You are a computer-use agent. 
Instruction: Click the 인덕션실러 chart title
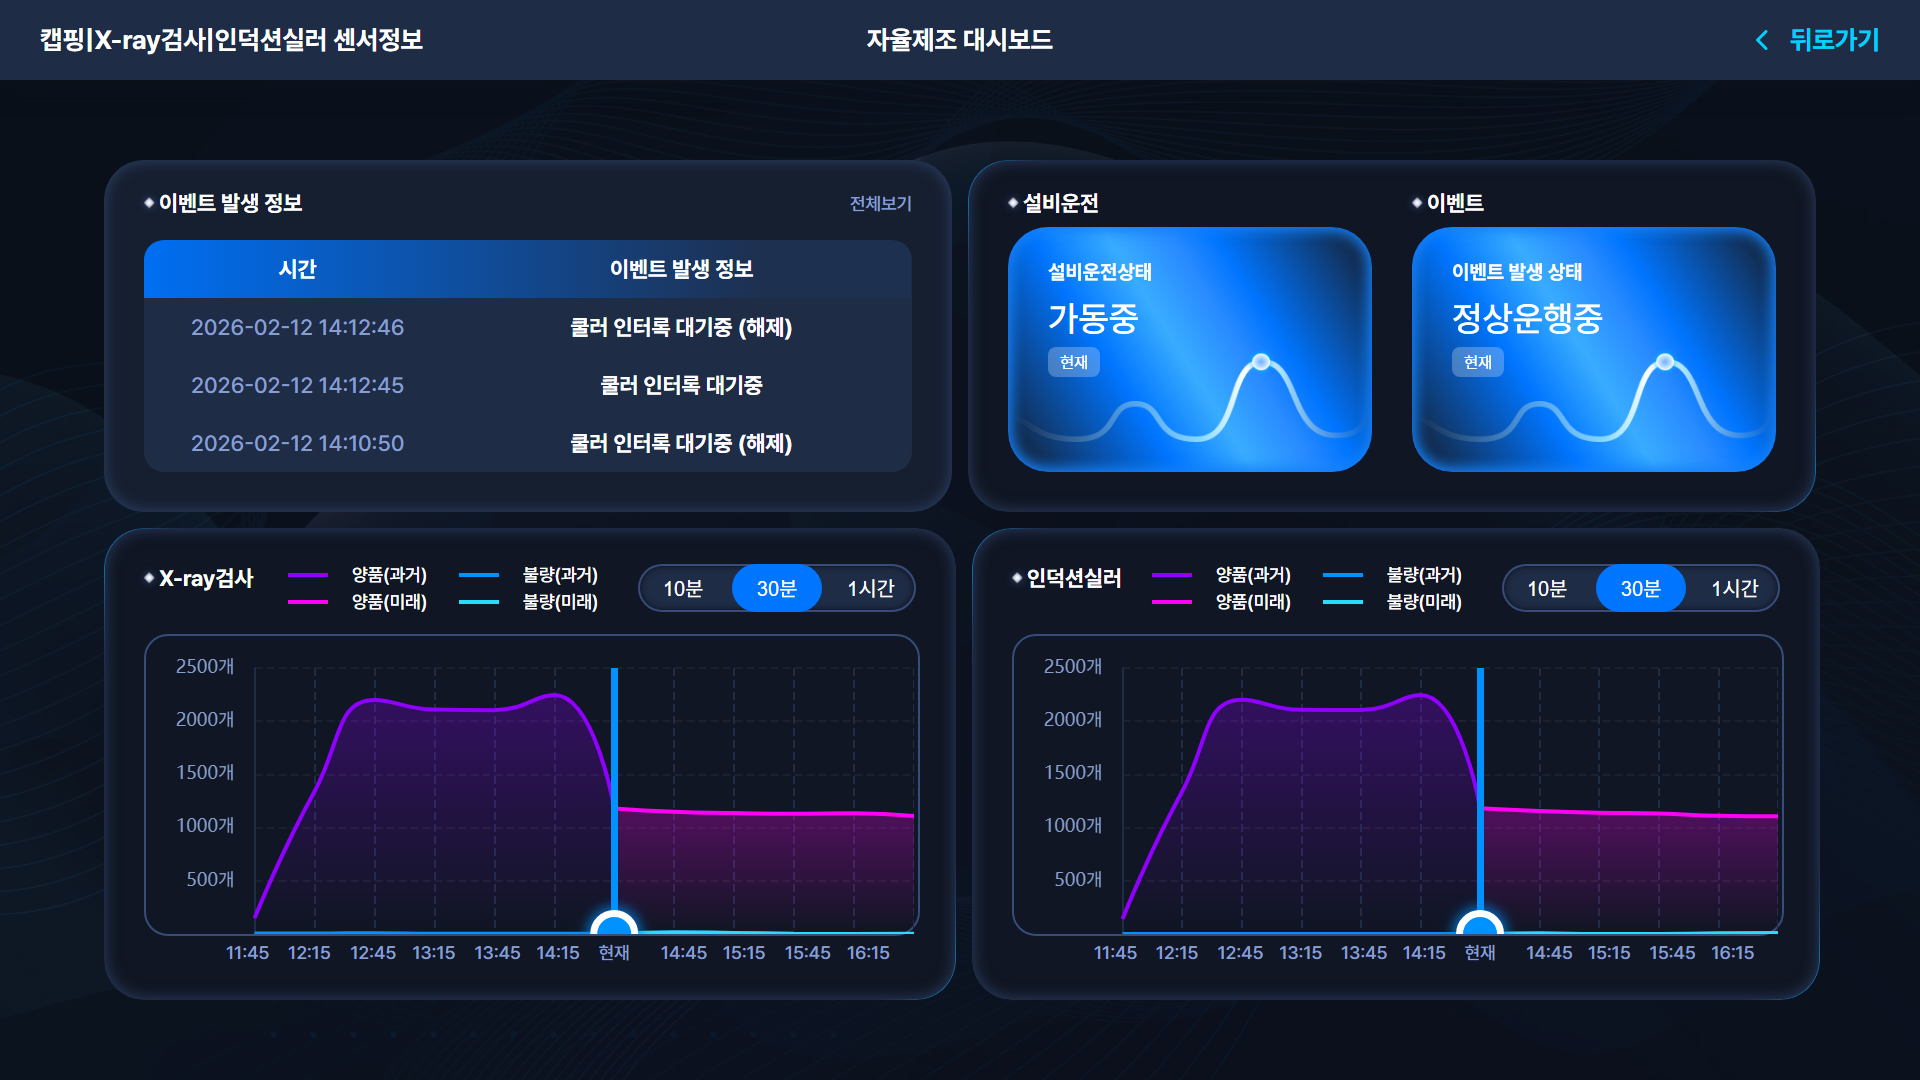click(x=1074, y=578)
